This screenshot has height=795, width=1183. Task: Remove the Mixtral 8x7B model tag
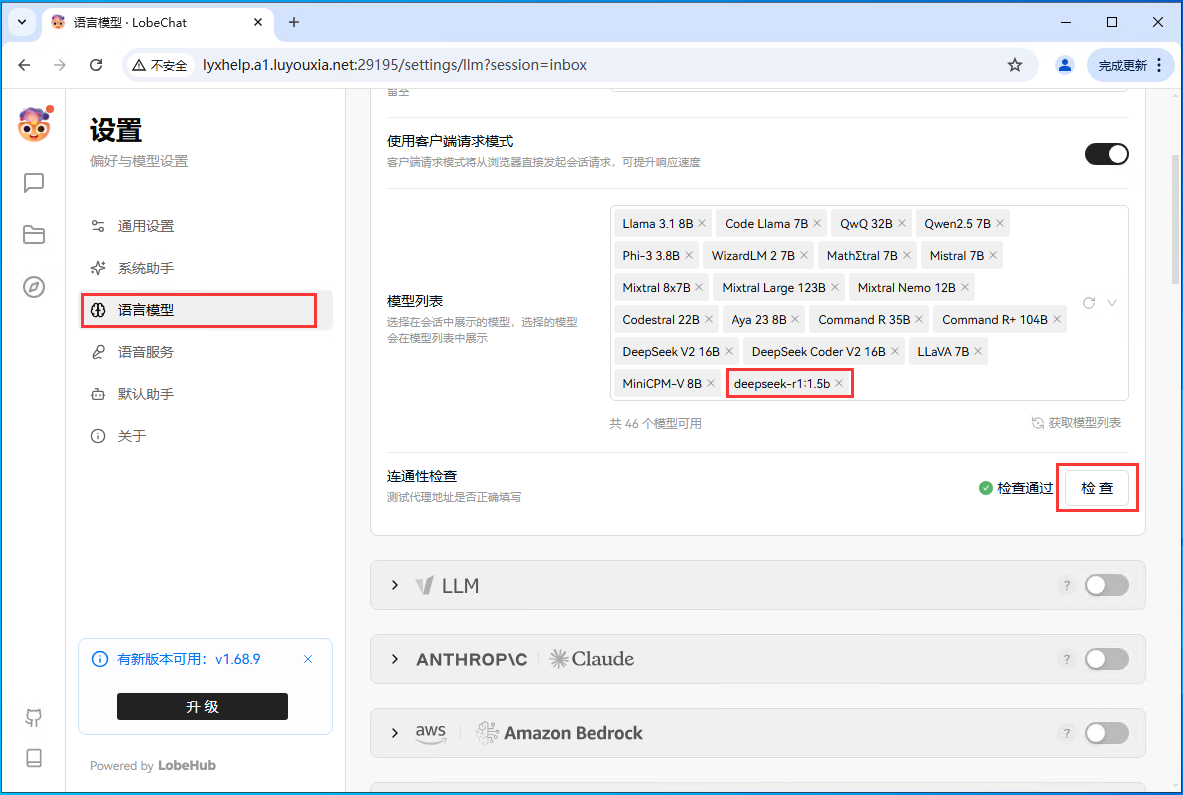click(699, 287)
